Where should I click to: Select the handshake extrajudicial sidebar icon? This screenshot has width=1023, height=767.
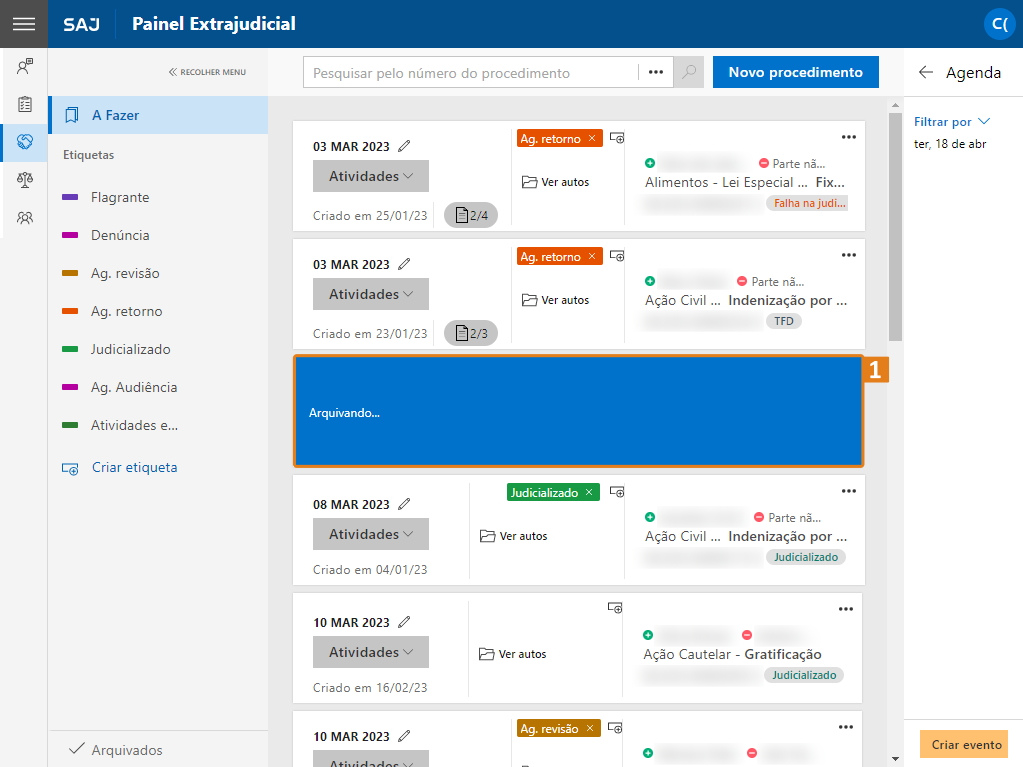pyautogui.click(x=25, y=142)
